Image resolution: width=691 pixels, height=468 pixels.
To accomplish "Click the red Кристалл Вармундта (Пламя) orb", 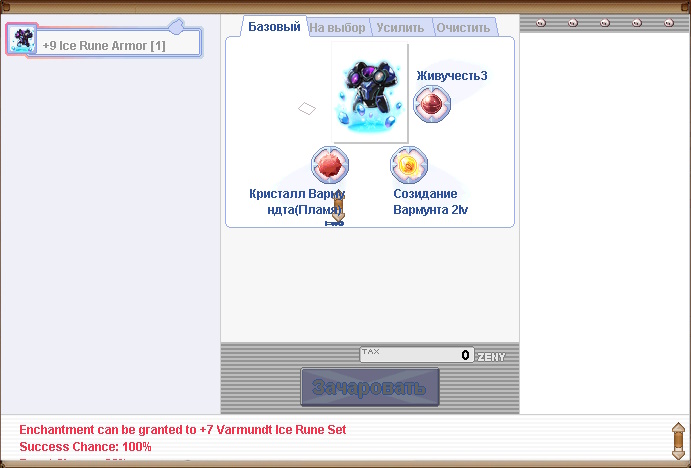I will pos(330,164).
